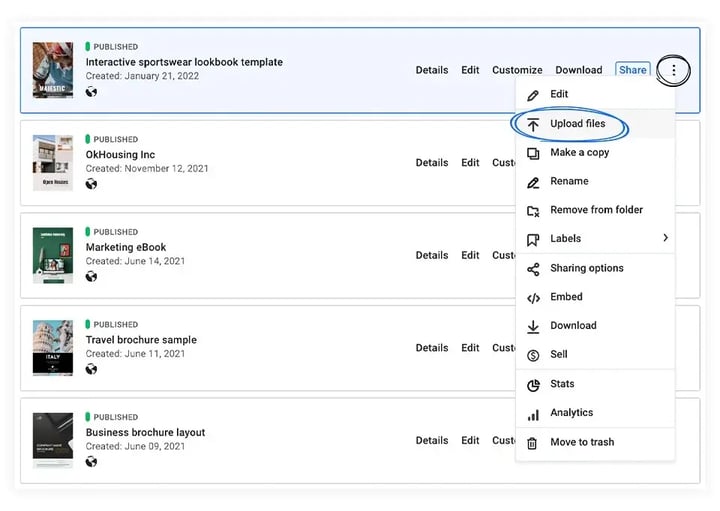Click globe icon under Business brochure layout

pos(91,461)
